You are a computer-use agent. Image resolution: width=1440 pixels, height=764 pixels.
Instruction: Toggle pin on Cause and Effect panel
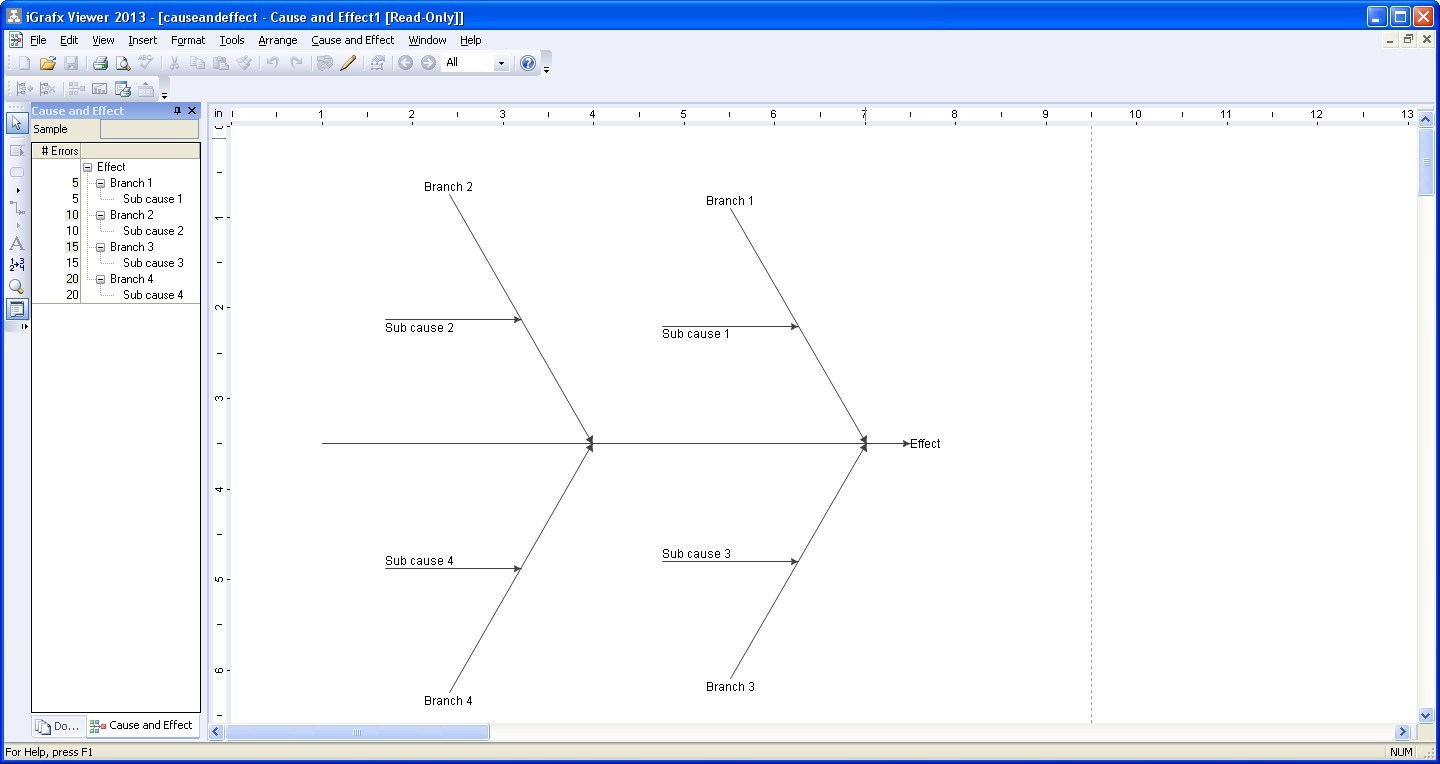pos(177,111)
